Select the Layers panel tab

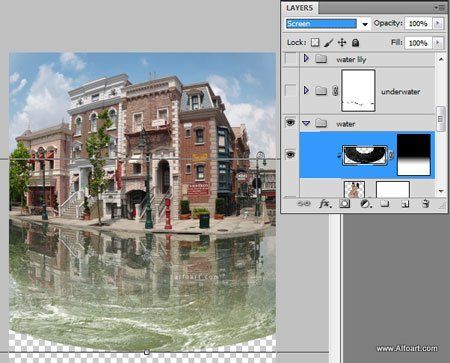pos(299,8)
